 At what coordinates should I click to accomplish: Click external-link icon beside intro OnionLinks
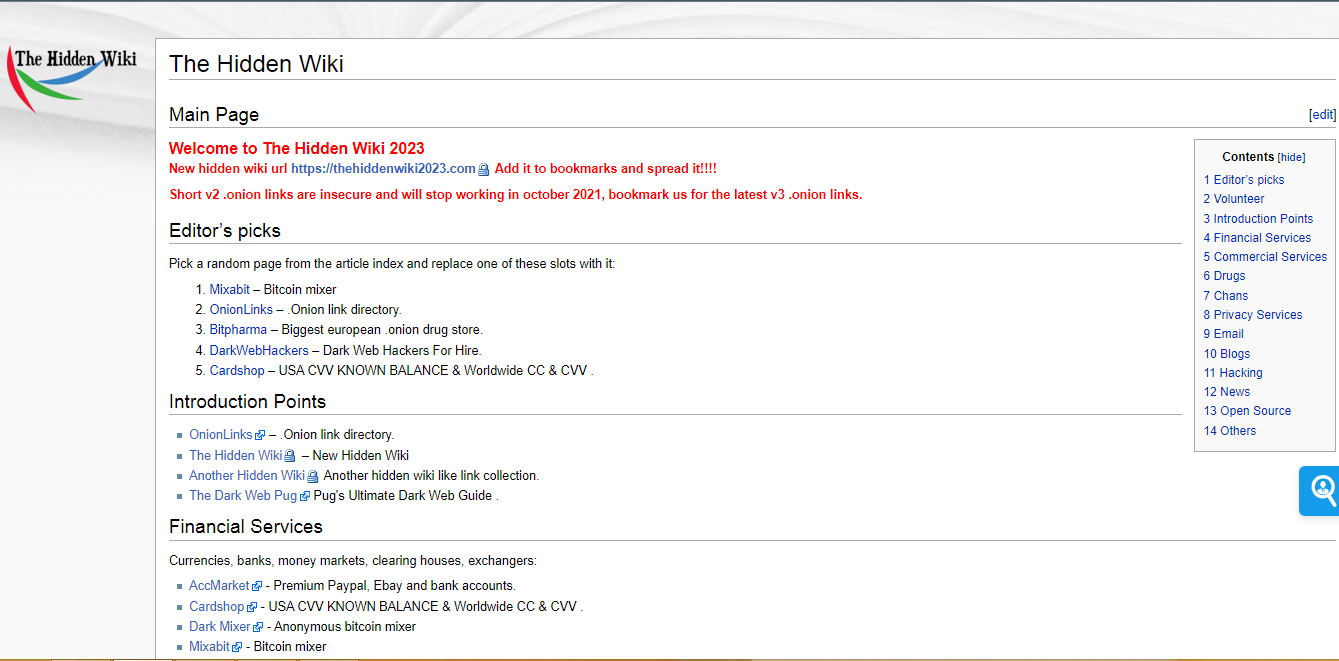pos(260,436)
